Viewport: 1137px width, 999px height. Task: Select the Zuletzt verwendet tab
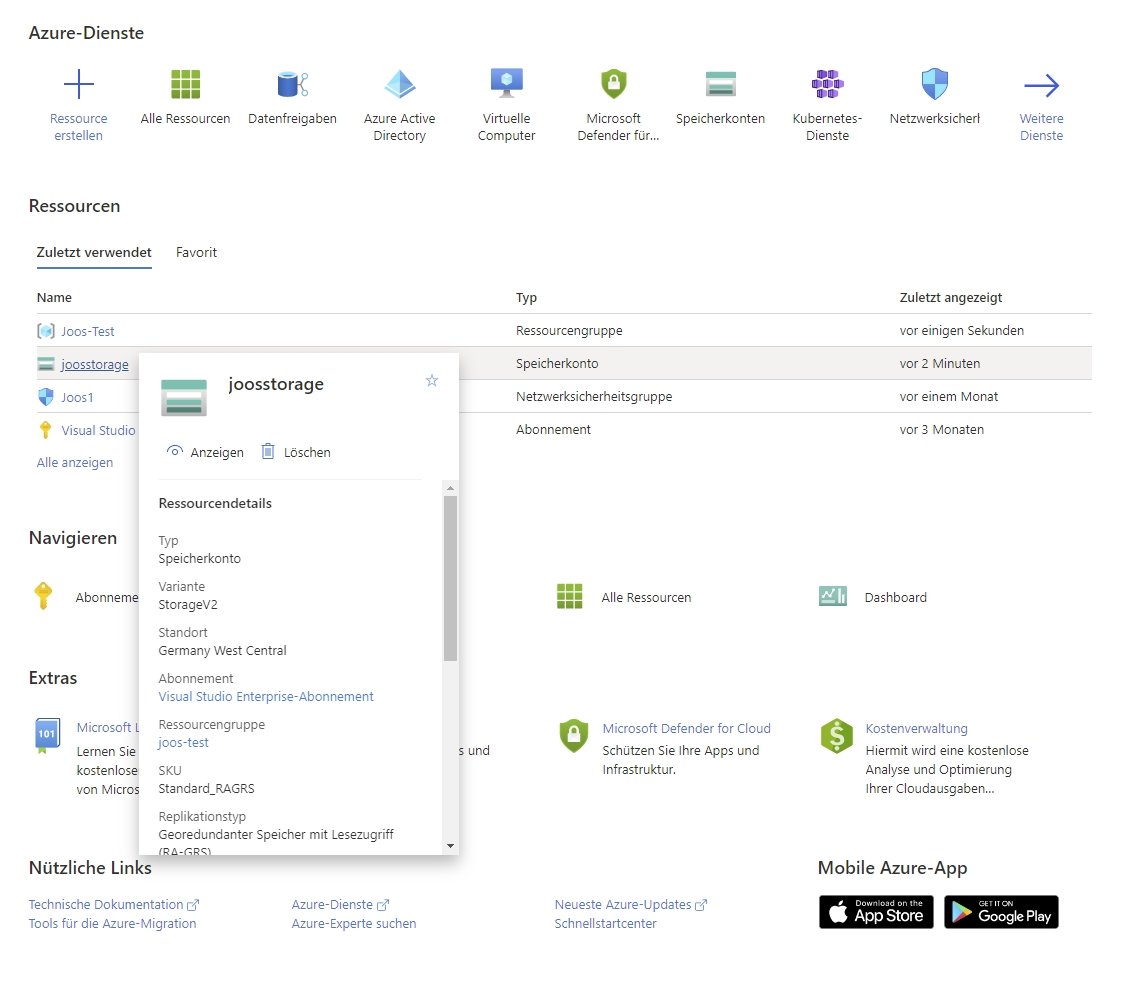[93, 252]
